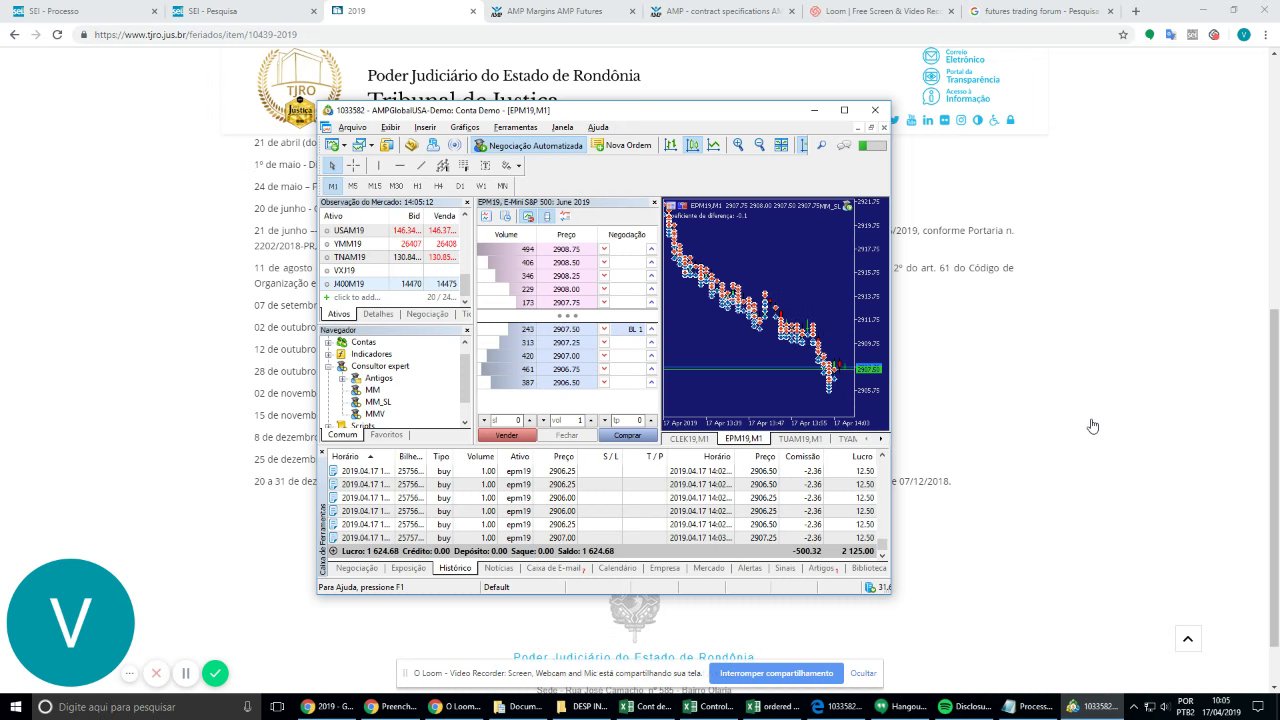Open the Inserir menu
This screenshot has width=1280, height=720.
coord(425,127)
